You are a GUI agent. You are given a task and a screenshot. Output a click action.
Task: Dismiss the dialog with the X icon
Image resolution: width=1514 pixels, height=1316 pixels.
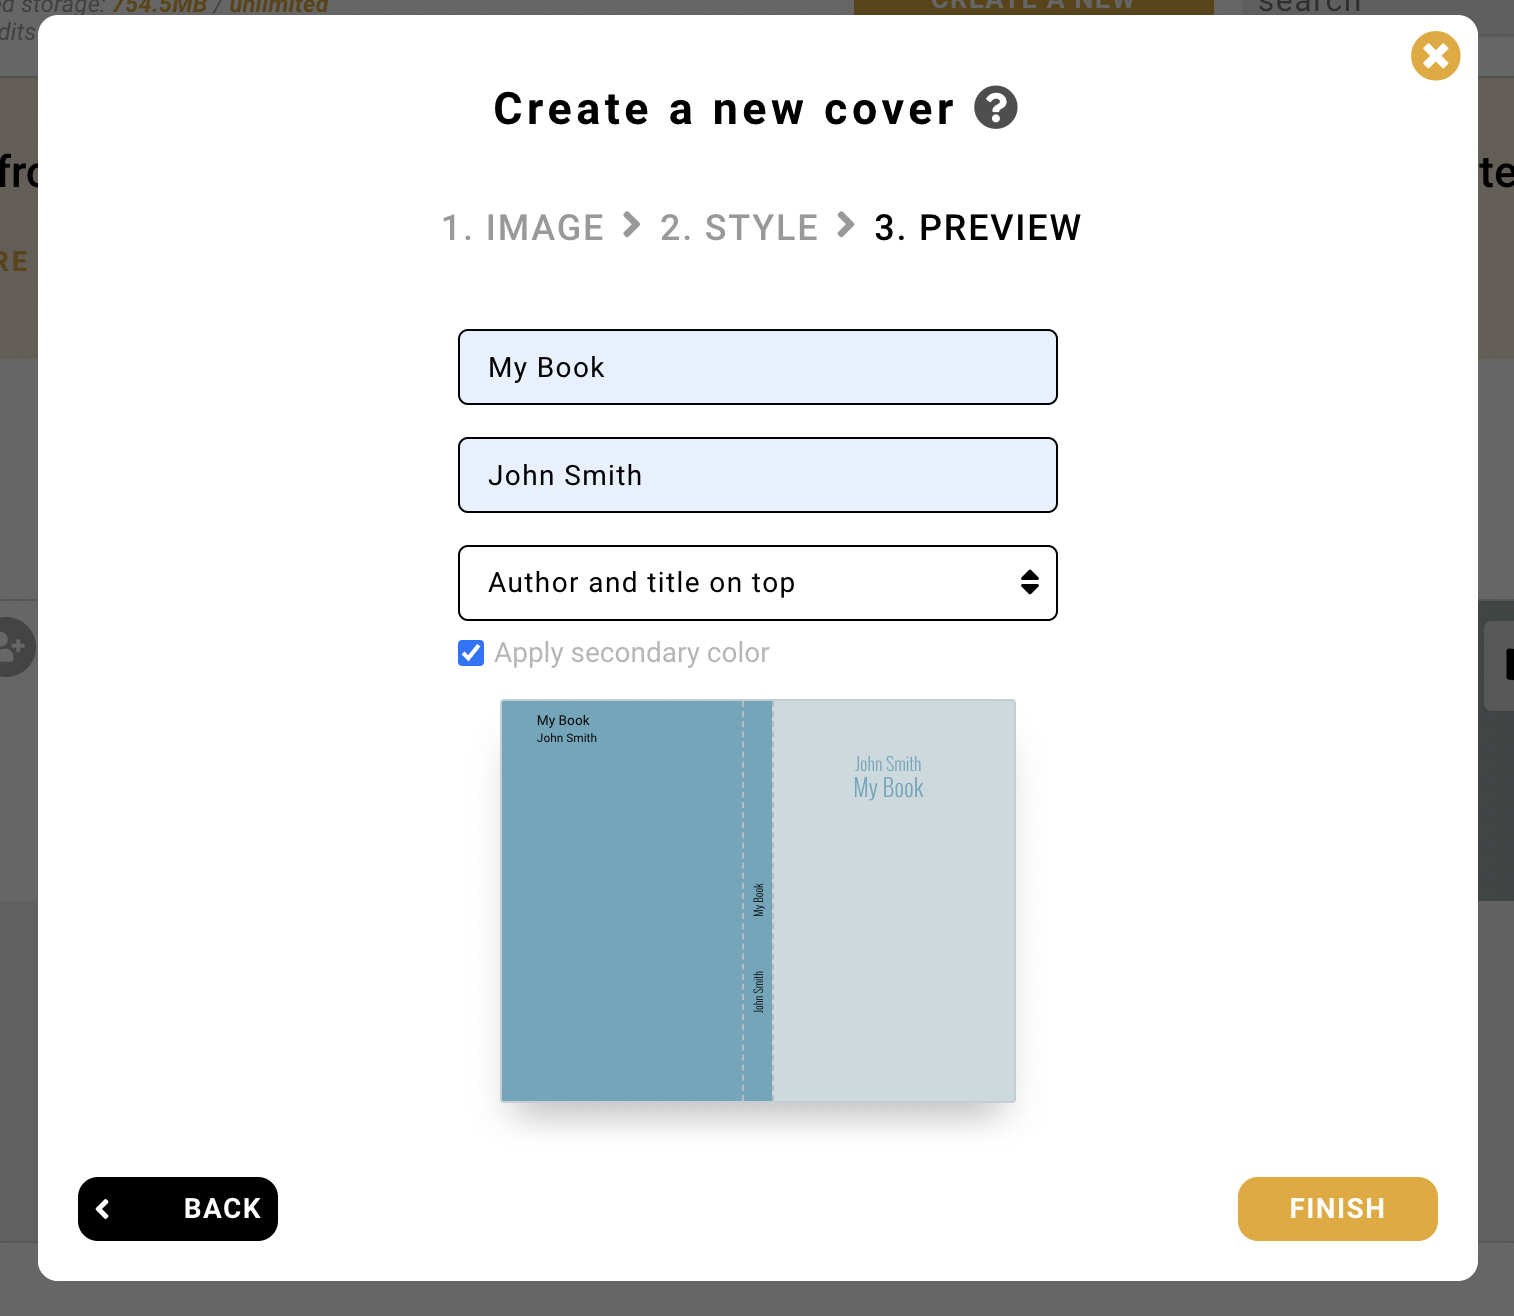click(x=1435, y=56)
